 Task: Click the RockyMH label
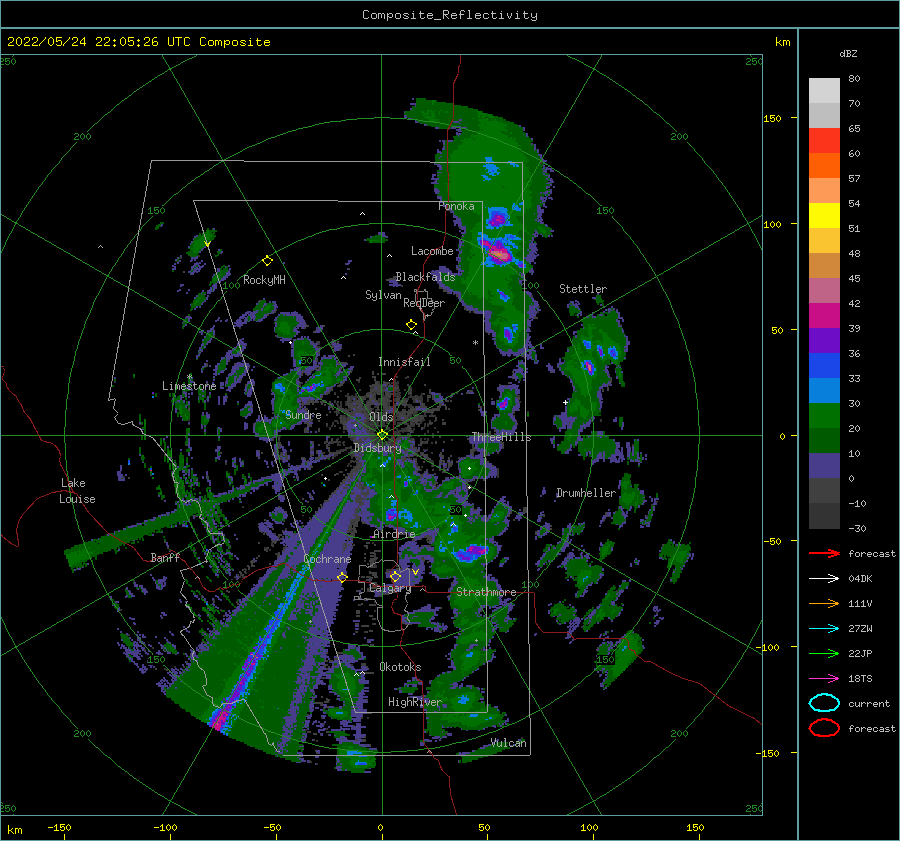point(264,280)
